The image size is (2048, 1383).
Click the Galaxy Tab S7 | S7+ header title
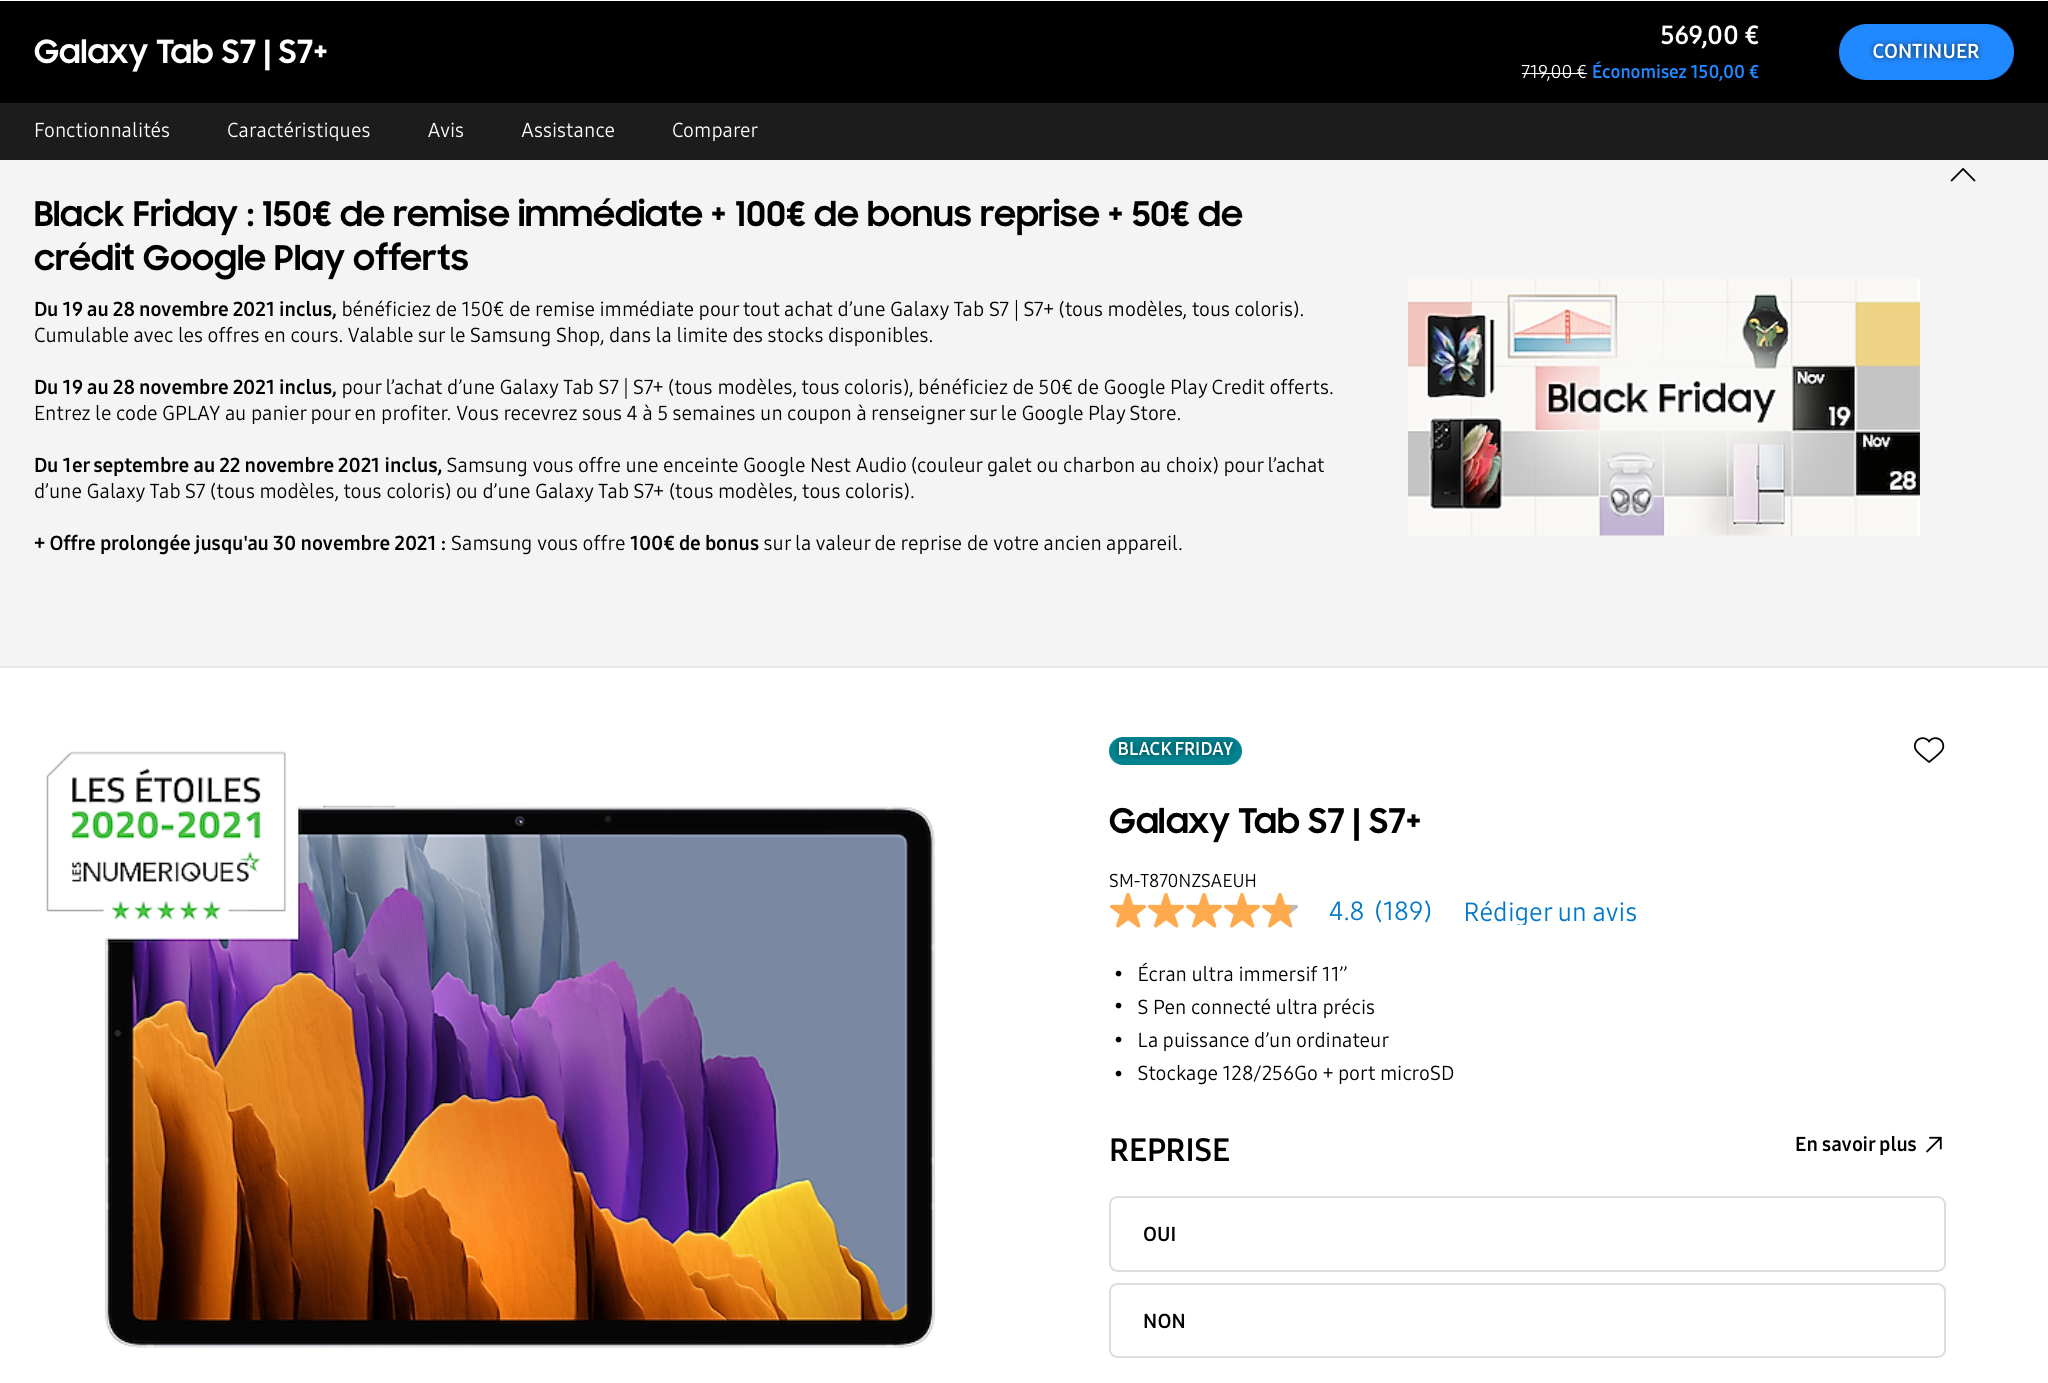click(181, 52)
